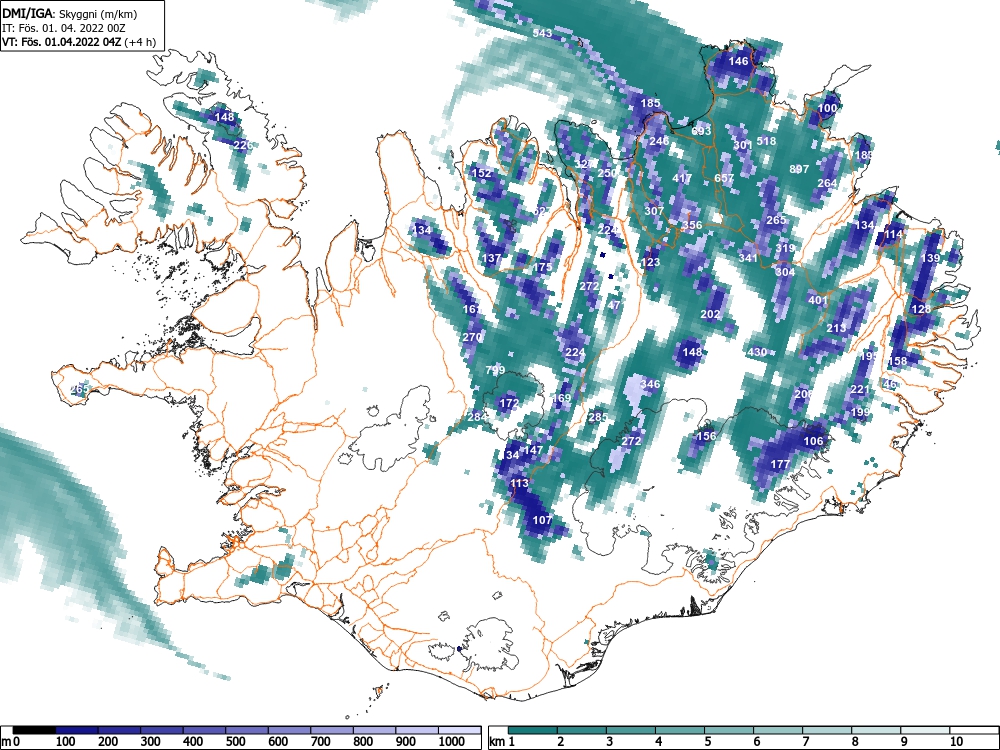The height and width of the screenshot is (750, 1000).
Task: Click the visibility value 319 on the map
Action: [x=785, y=248]
